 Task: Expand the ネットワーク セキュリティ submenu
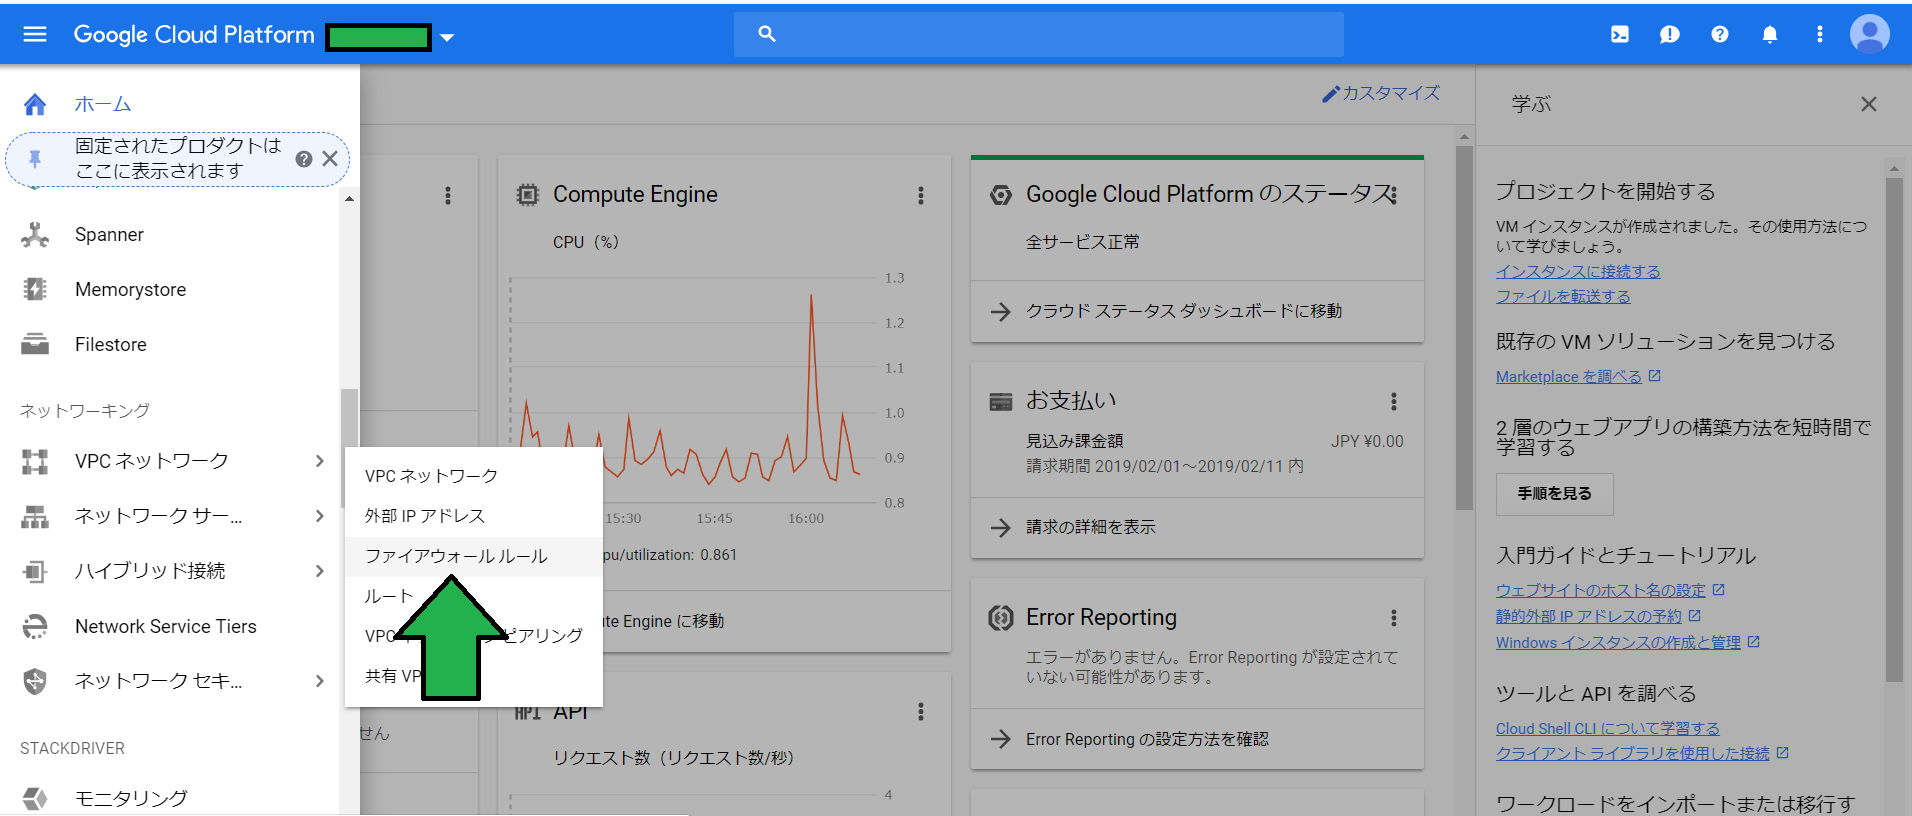[x=319, y=681]
